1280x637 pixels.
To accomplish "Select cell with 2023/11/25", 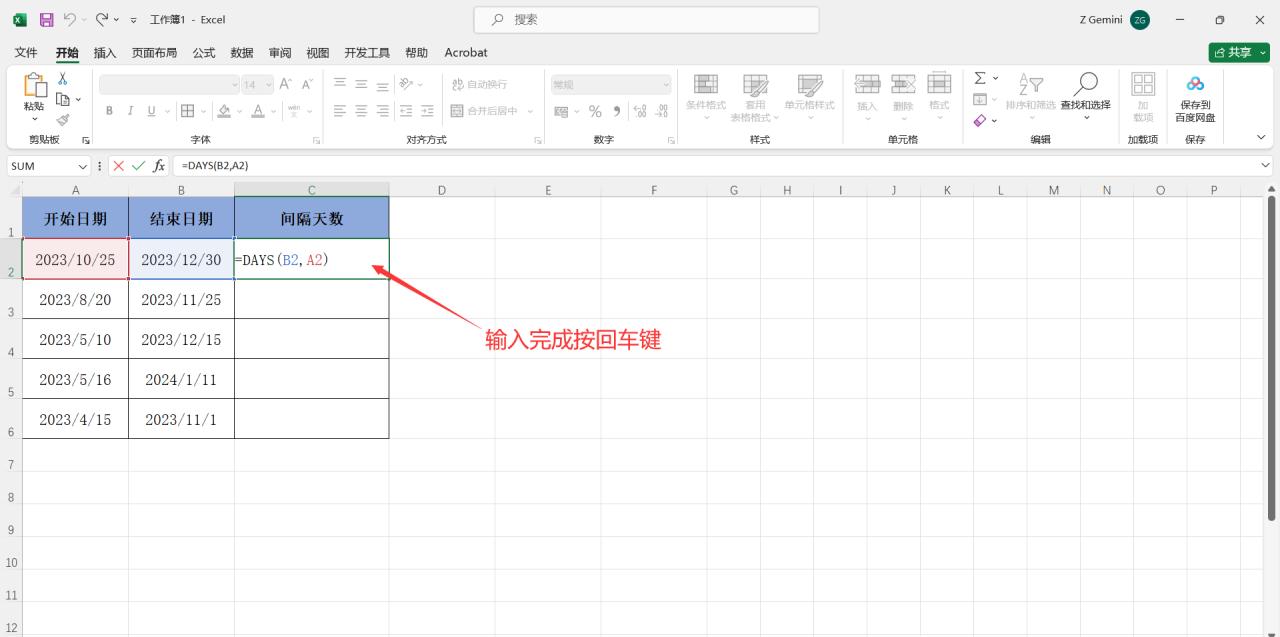I will [181, 299].
